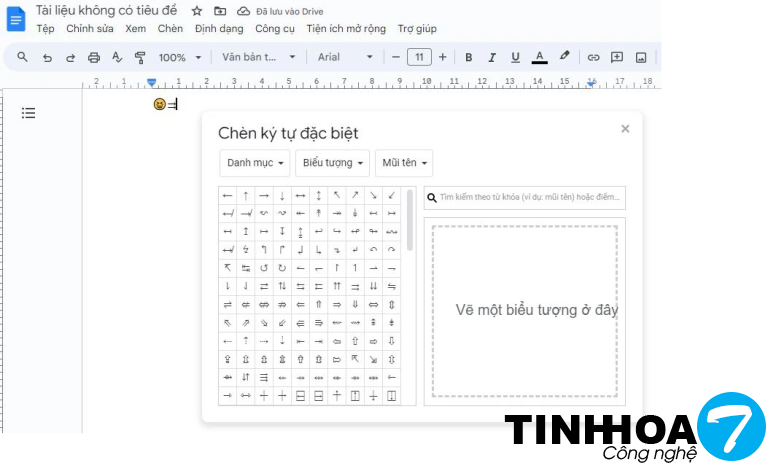This screenshot has width=768, height=471.
Task: Open the text color picker
Action: tap(540, 58)
